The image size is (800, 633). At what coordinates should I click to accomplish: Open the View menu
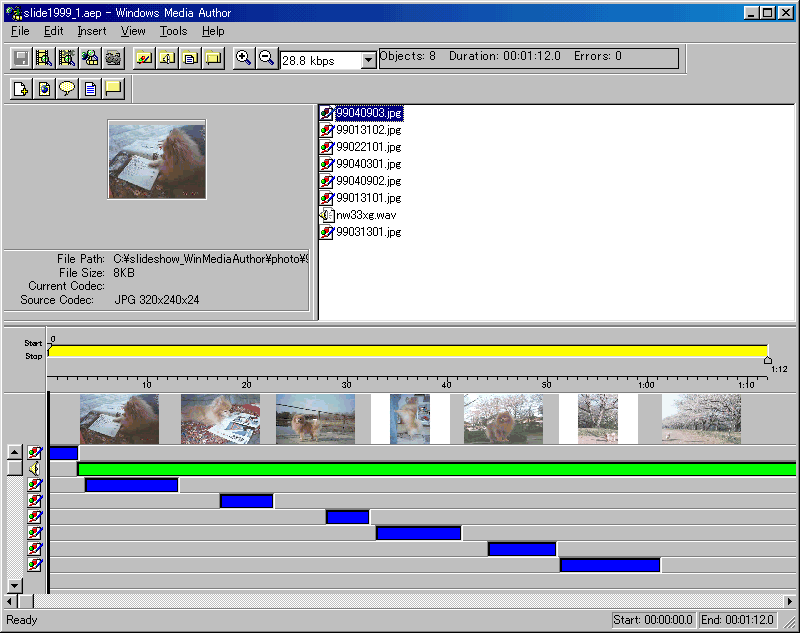(x=133, y=31)
